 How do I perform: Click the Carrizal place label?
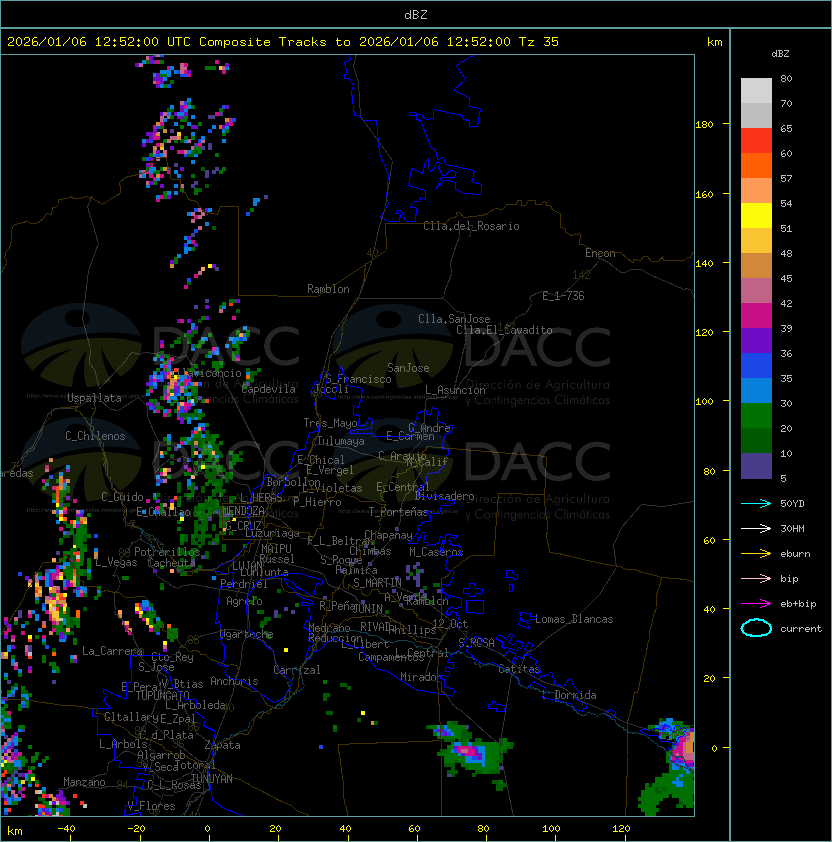(x=297, y=670)
